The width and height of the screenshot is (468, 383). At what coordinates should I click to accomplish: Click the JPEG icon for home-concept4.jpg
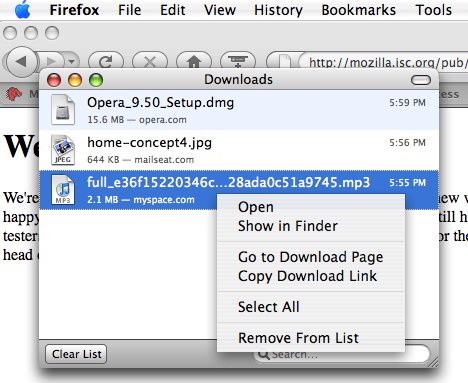63,150
